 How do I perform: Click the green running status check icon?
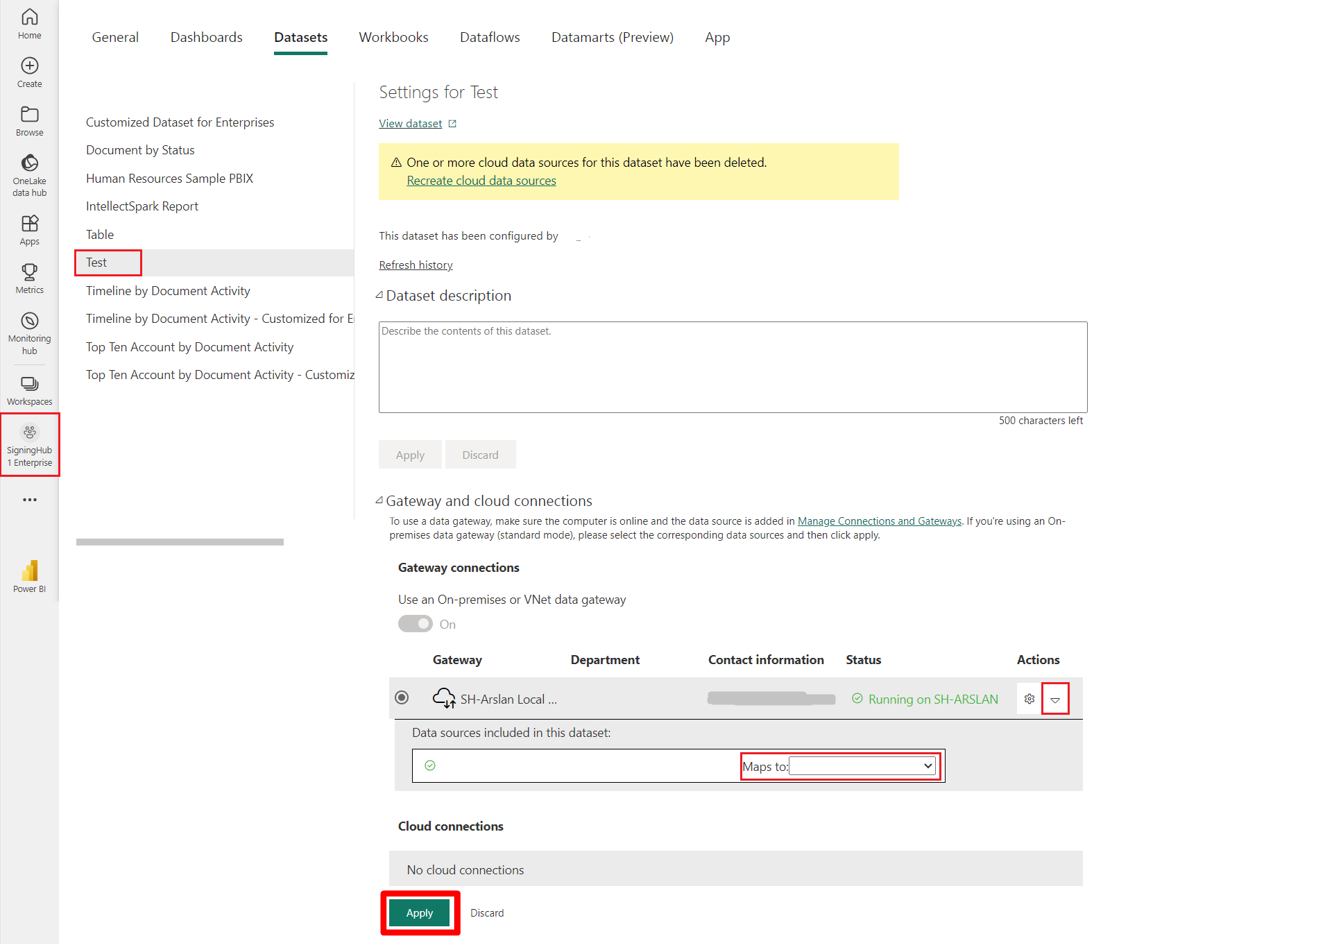click(x=857, y=698)
